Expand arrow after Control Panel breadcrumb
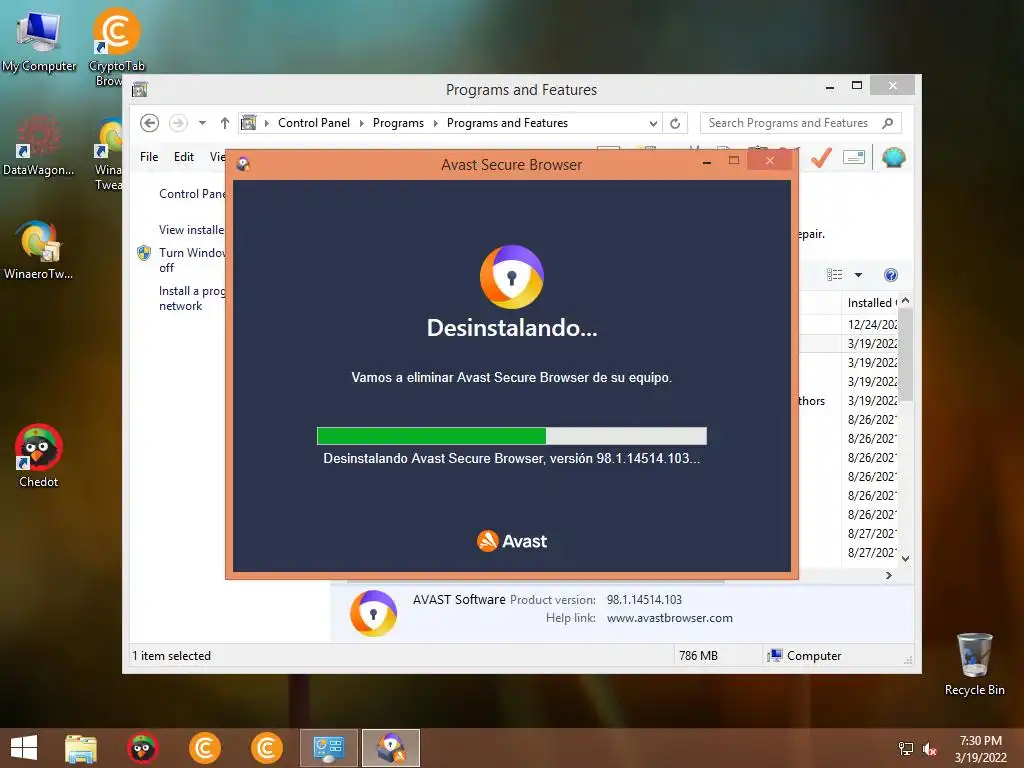1024x768 pixels. point(362,123)
